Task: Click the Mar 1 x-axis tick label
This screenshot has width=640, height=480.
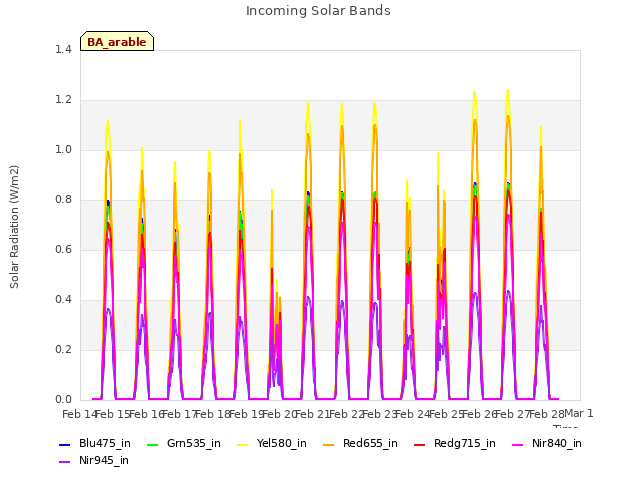Action: click(x=578, y=413)
